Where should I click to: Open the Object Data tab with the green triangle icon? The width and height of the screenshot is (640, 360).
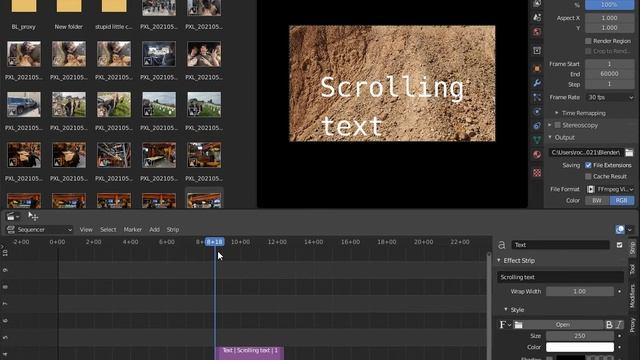tap(537, 140)
